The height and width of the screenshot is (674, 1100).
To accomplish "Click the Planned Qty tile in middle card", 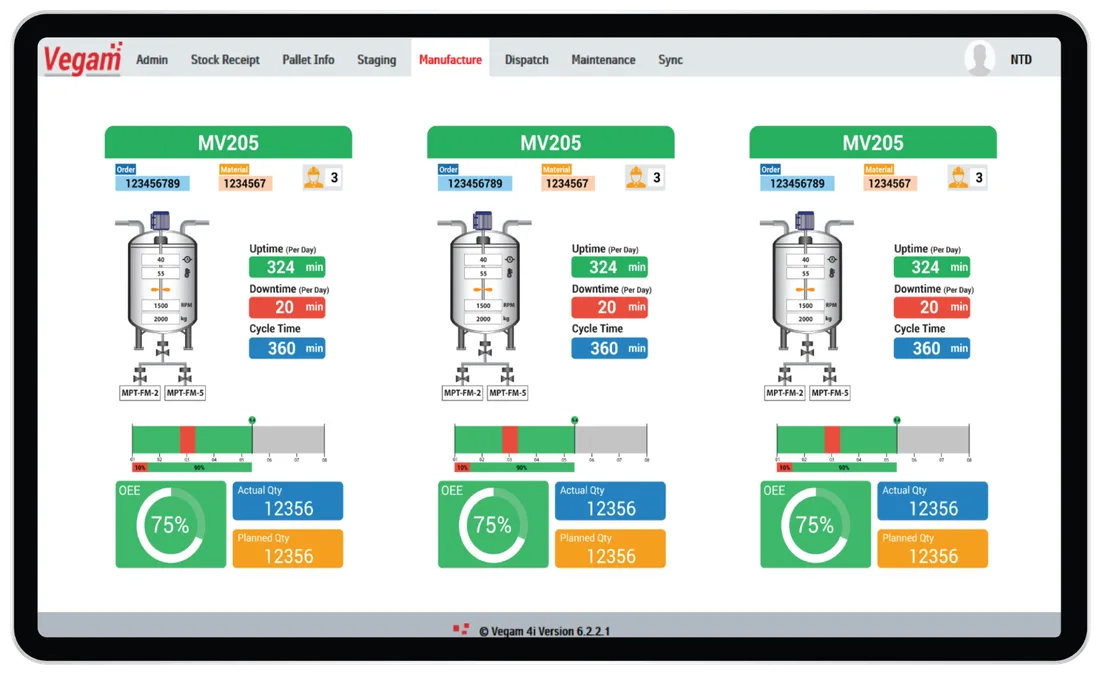I will pyautogui.click(x=610, y=548).
